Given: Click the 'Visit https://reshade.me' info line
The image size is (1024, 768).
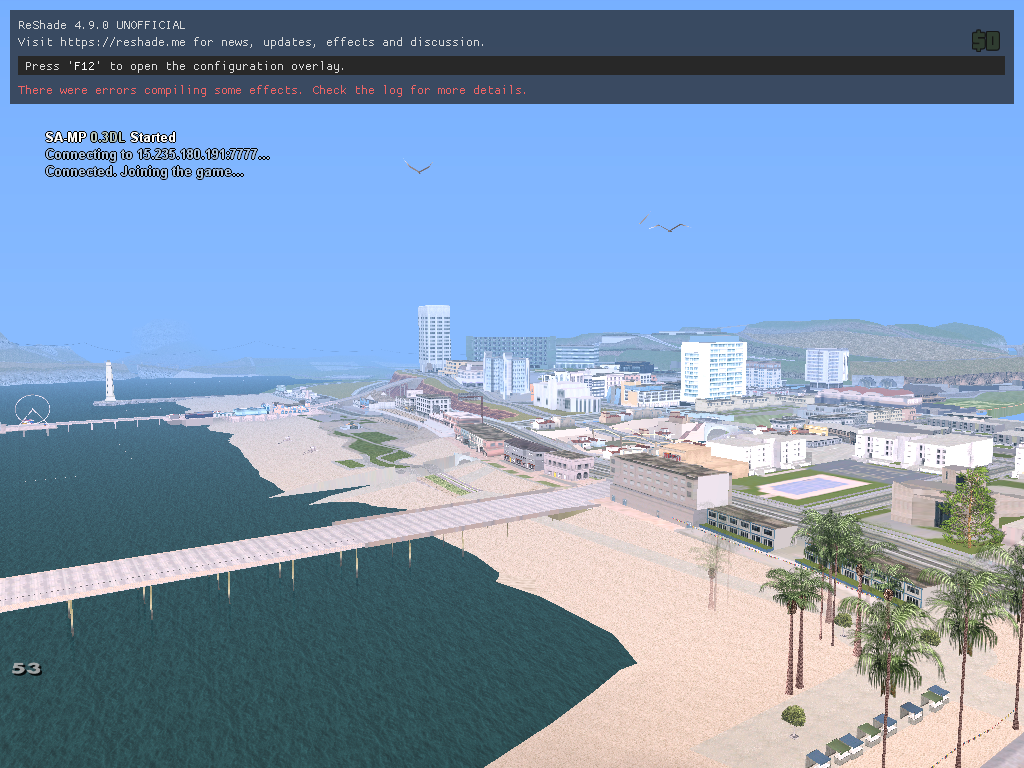Looking at the screenshot, I should click(251, 42).
